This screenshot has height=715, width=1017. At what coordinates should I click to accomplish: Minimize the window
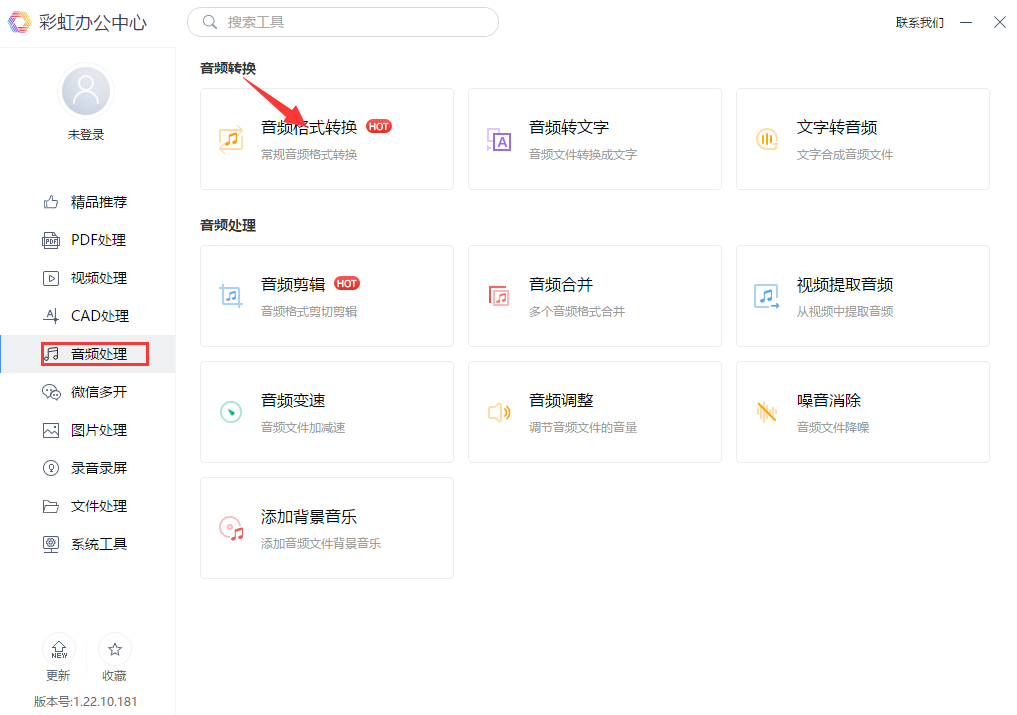coord(966,22)
